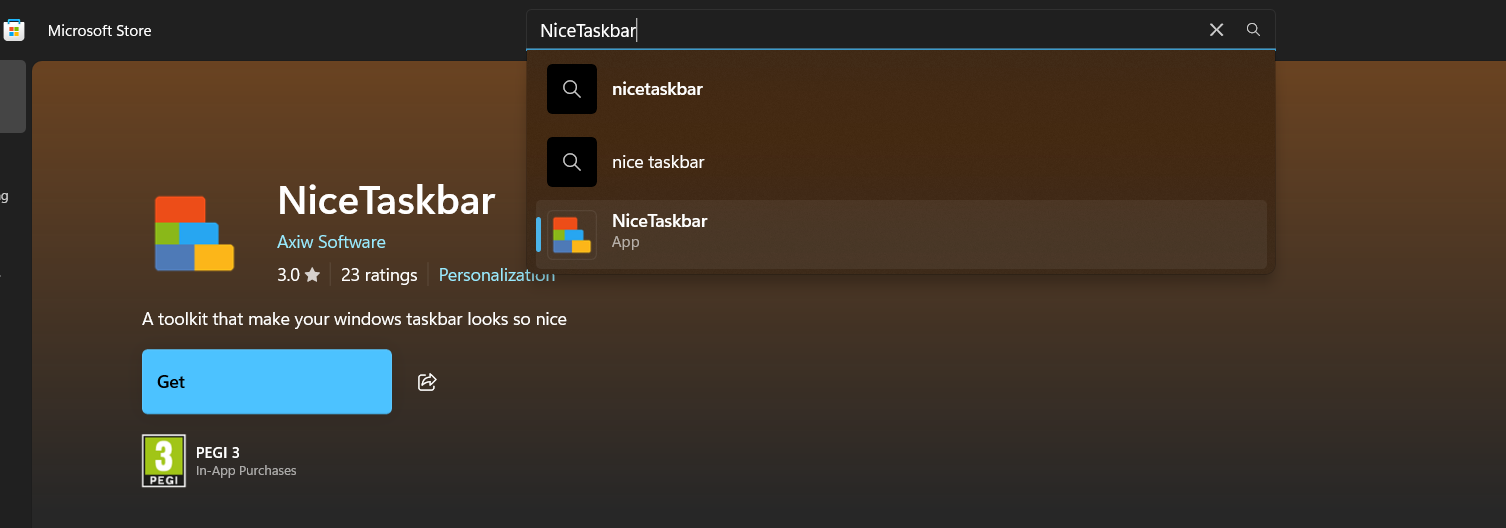The height and width of the screenshot is (528, 1506).
Task: Click the 3.0 star rating
Action: click(298, 275)
